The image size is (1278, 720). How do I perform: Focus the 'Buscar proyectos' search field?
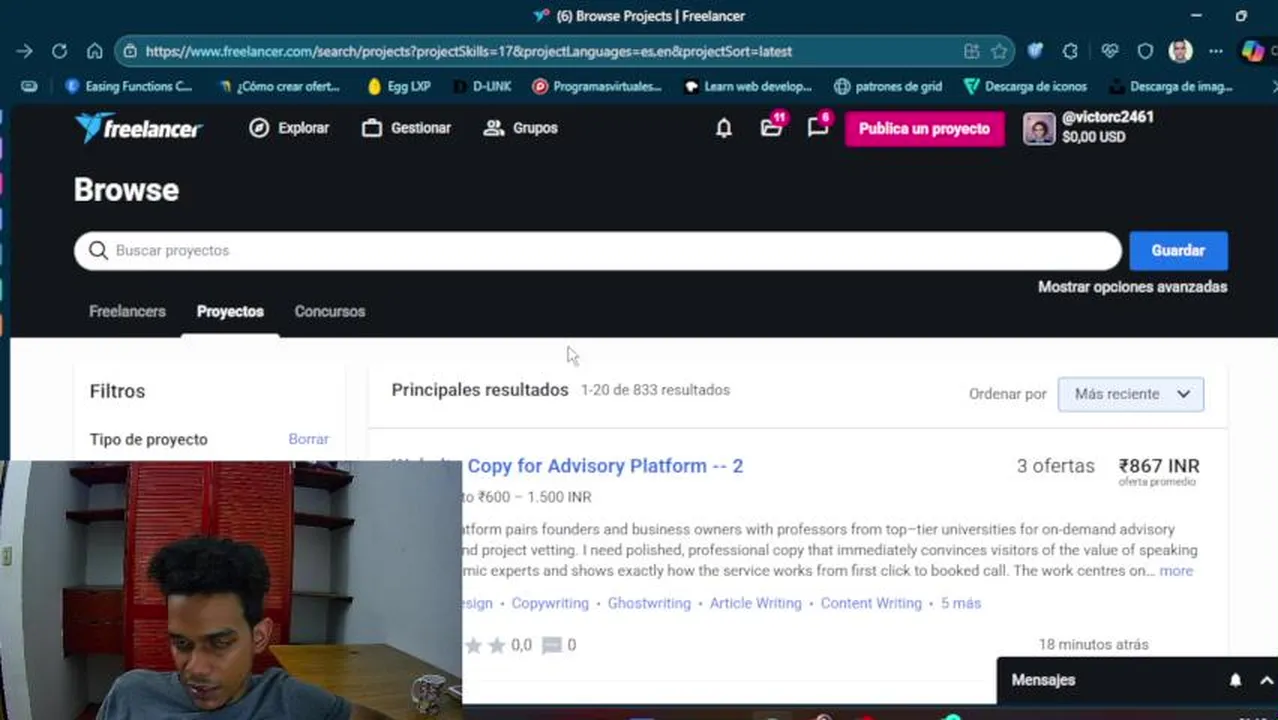(597, 250)
